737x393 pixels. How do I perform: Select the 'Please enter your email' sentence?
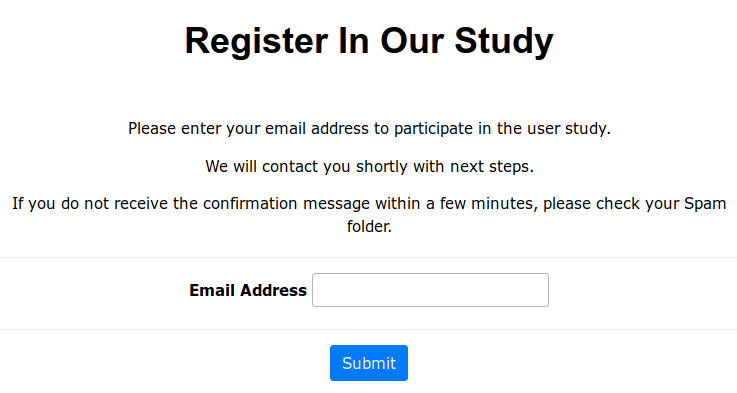point(369,128)
